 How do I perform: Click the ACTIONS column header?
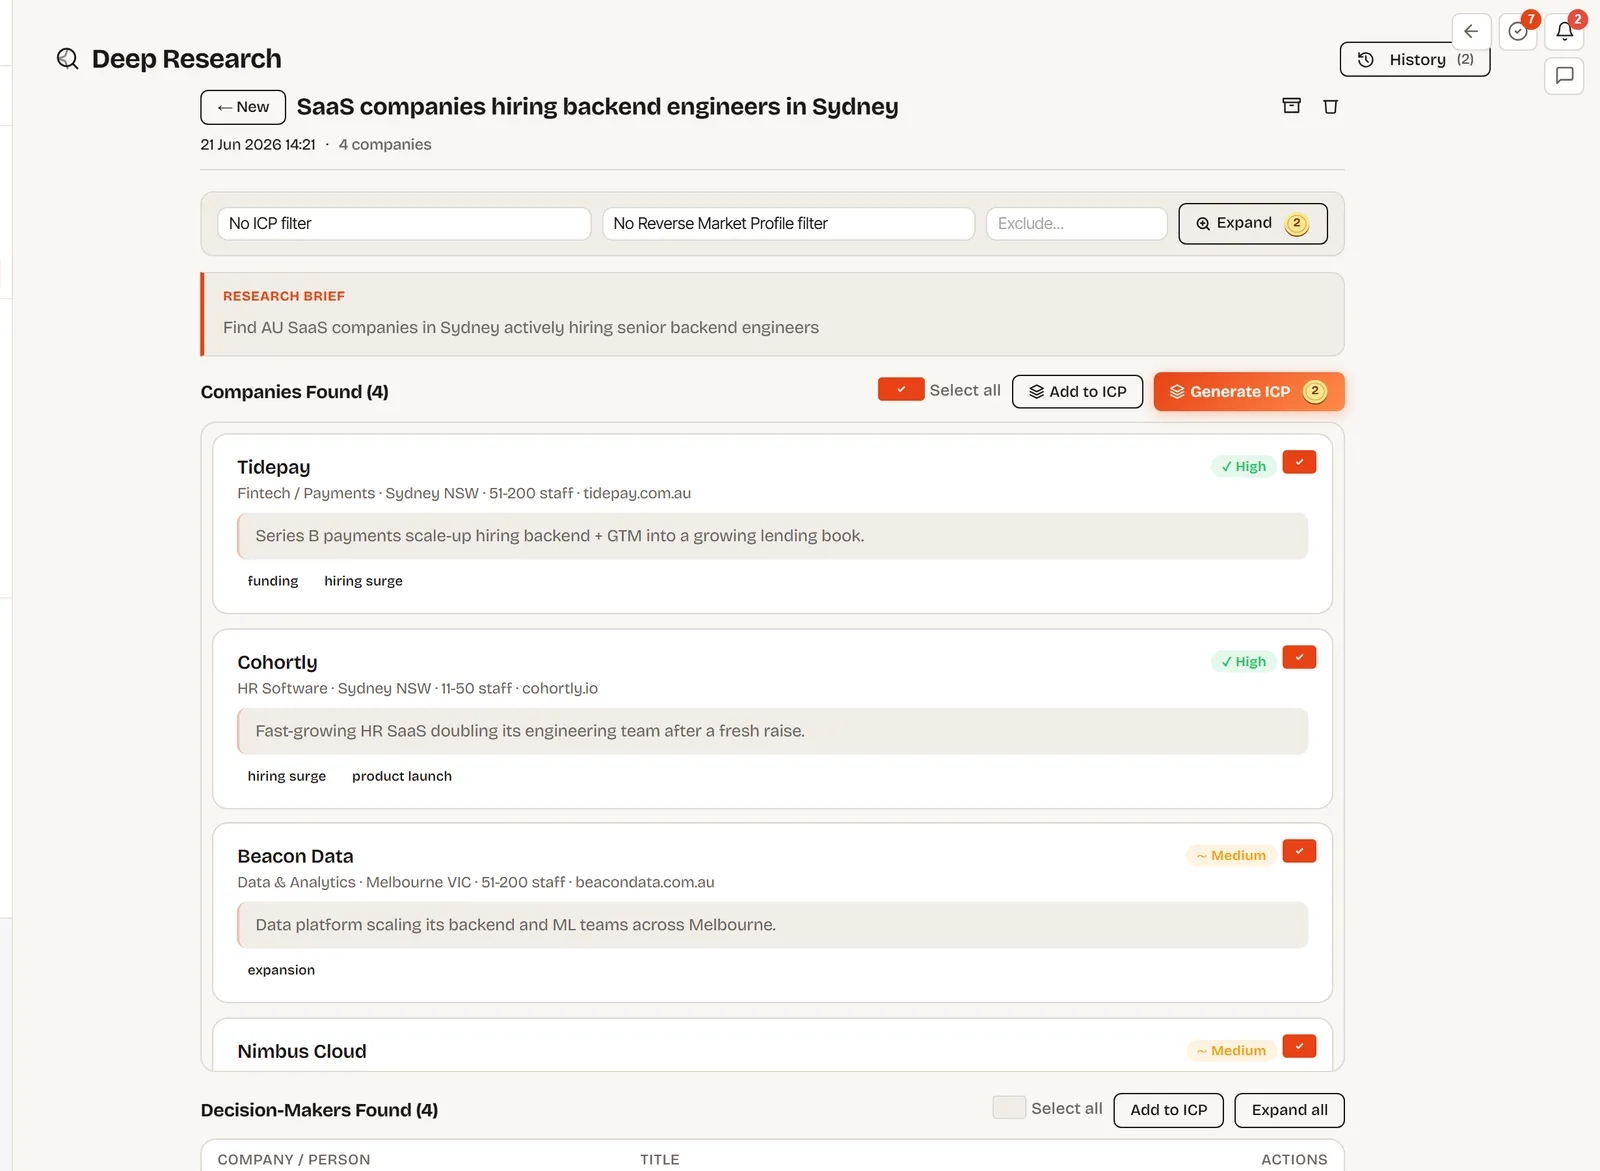pyautogui.click(x=1294, y=1160)
